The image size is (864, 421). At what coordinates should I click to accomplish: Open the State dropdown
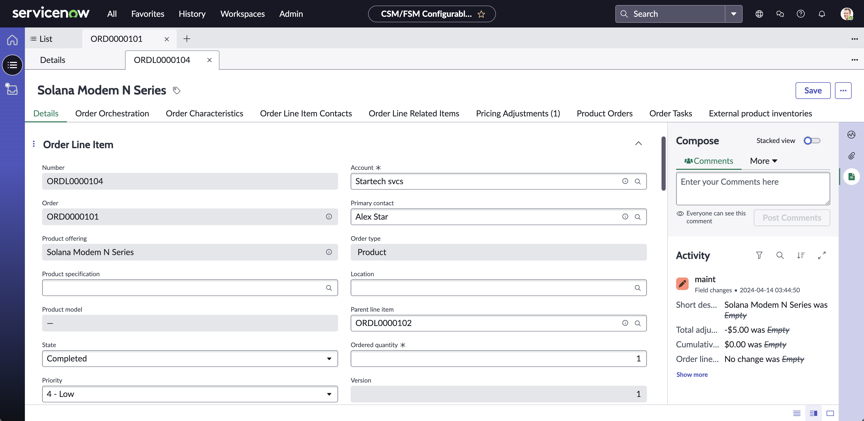click(190, 359)
